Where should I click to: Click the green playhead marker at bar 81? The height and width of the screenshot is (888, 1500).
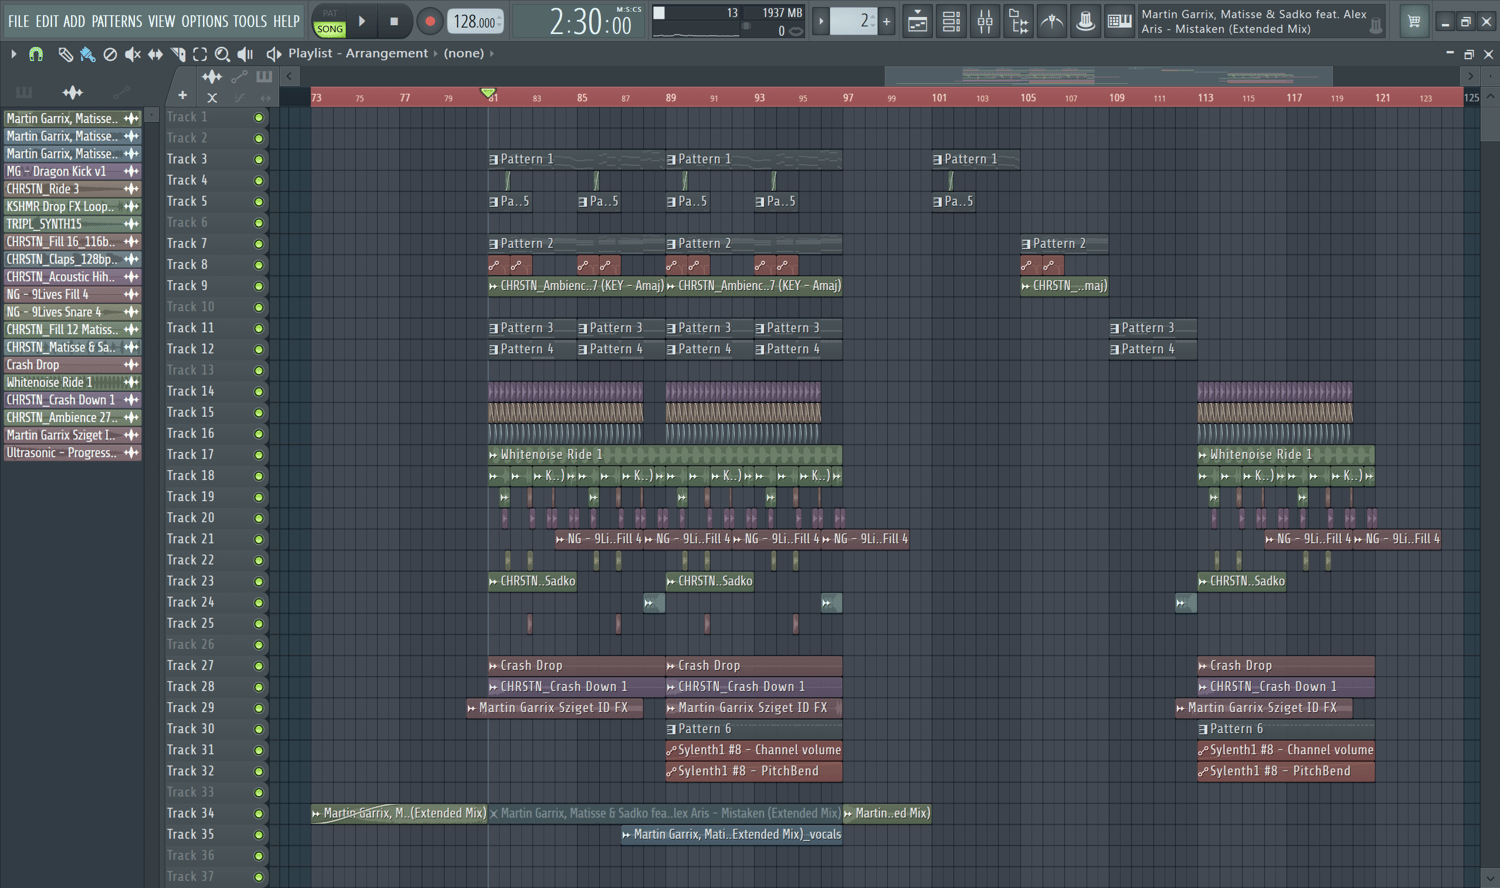(x=488, y=94)
